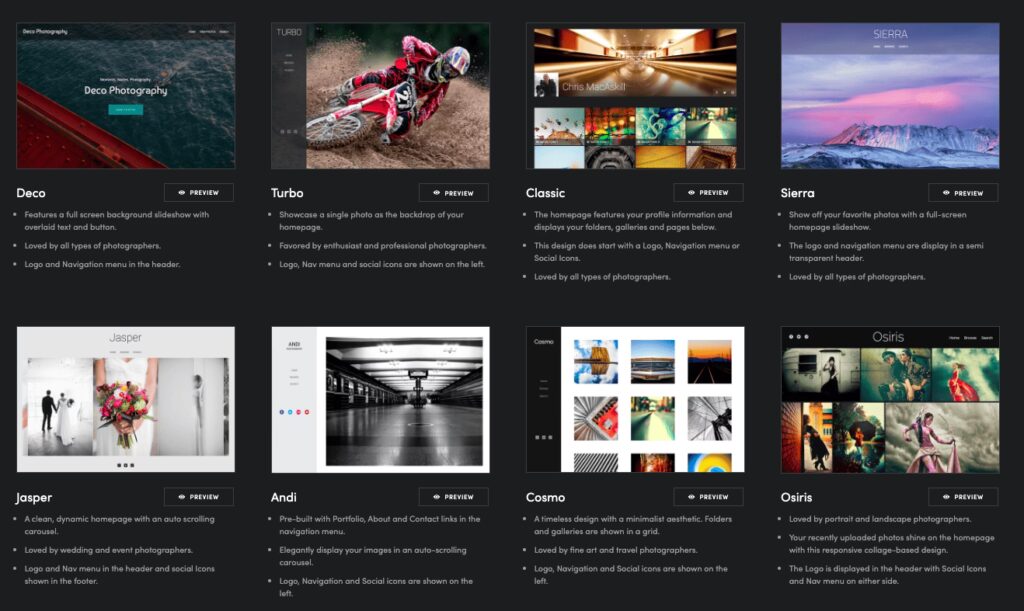Click the teal button inside the Deco thumbnail
1024x611 pixels.
(x=125, y=110)
